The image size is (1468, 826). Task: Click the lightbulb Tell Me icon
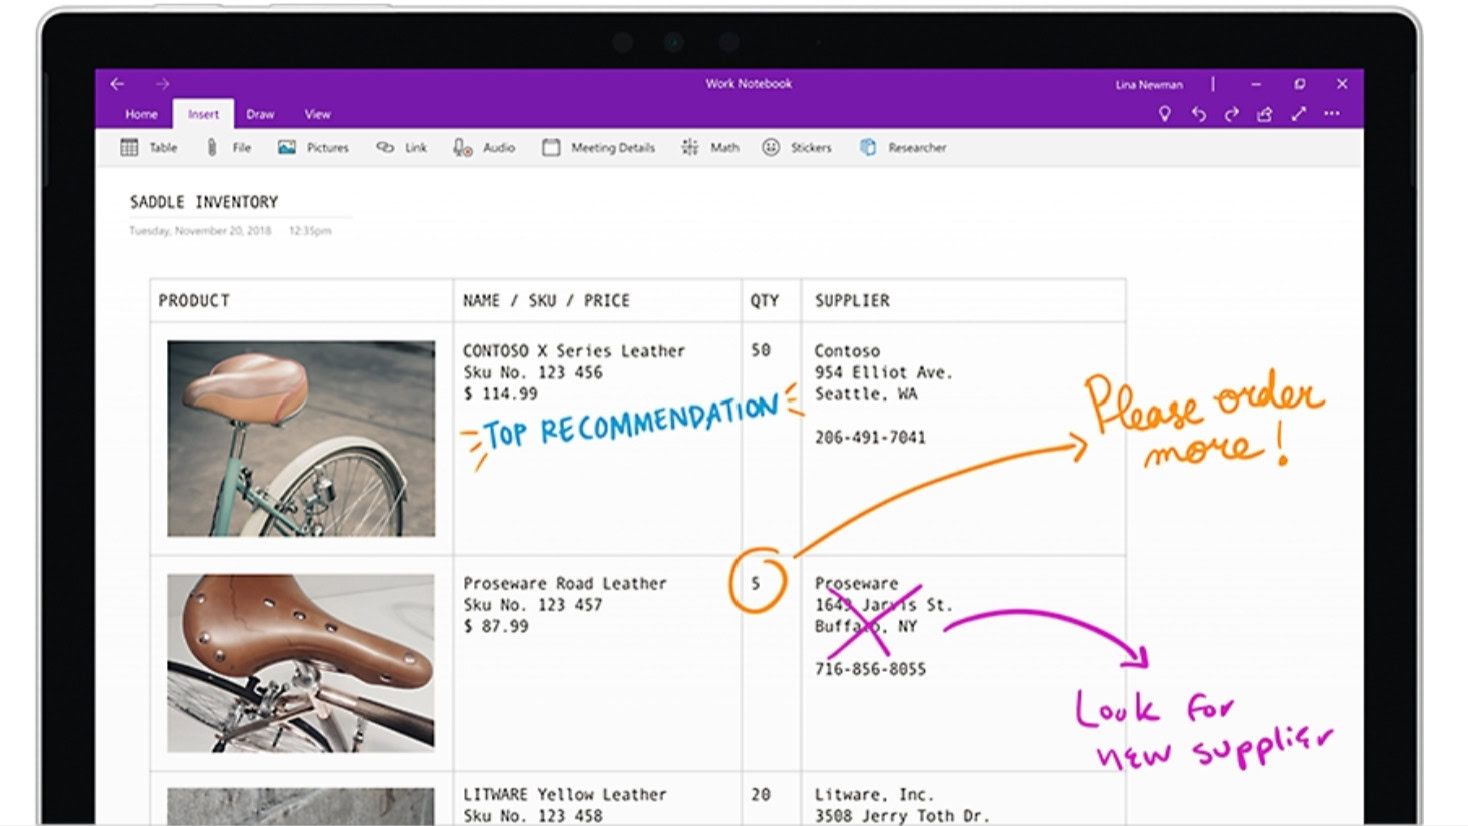(x=1164, y=114)
